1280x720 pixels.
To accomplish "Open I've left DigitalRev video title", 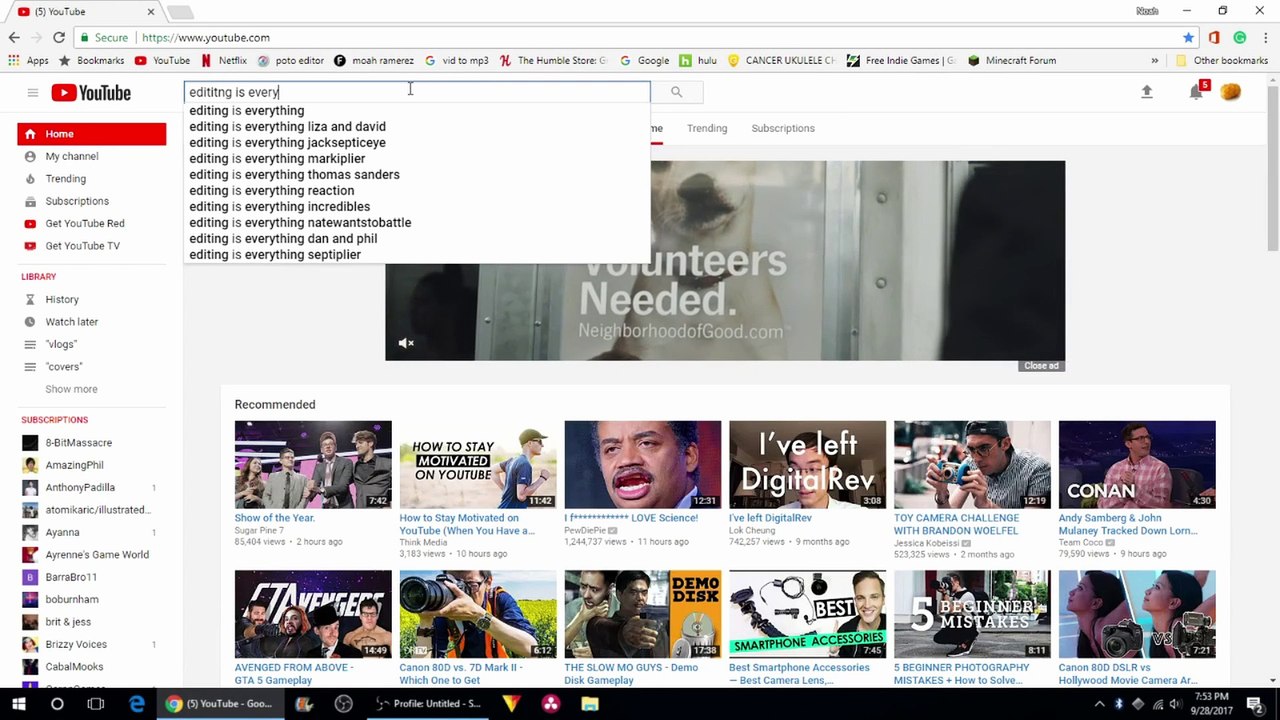I will pos(770,518).
